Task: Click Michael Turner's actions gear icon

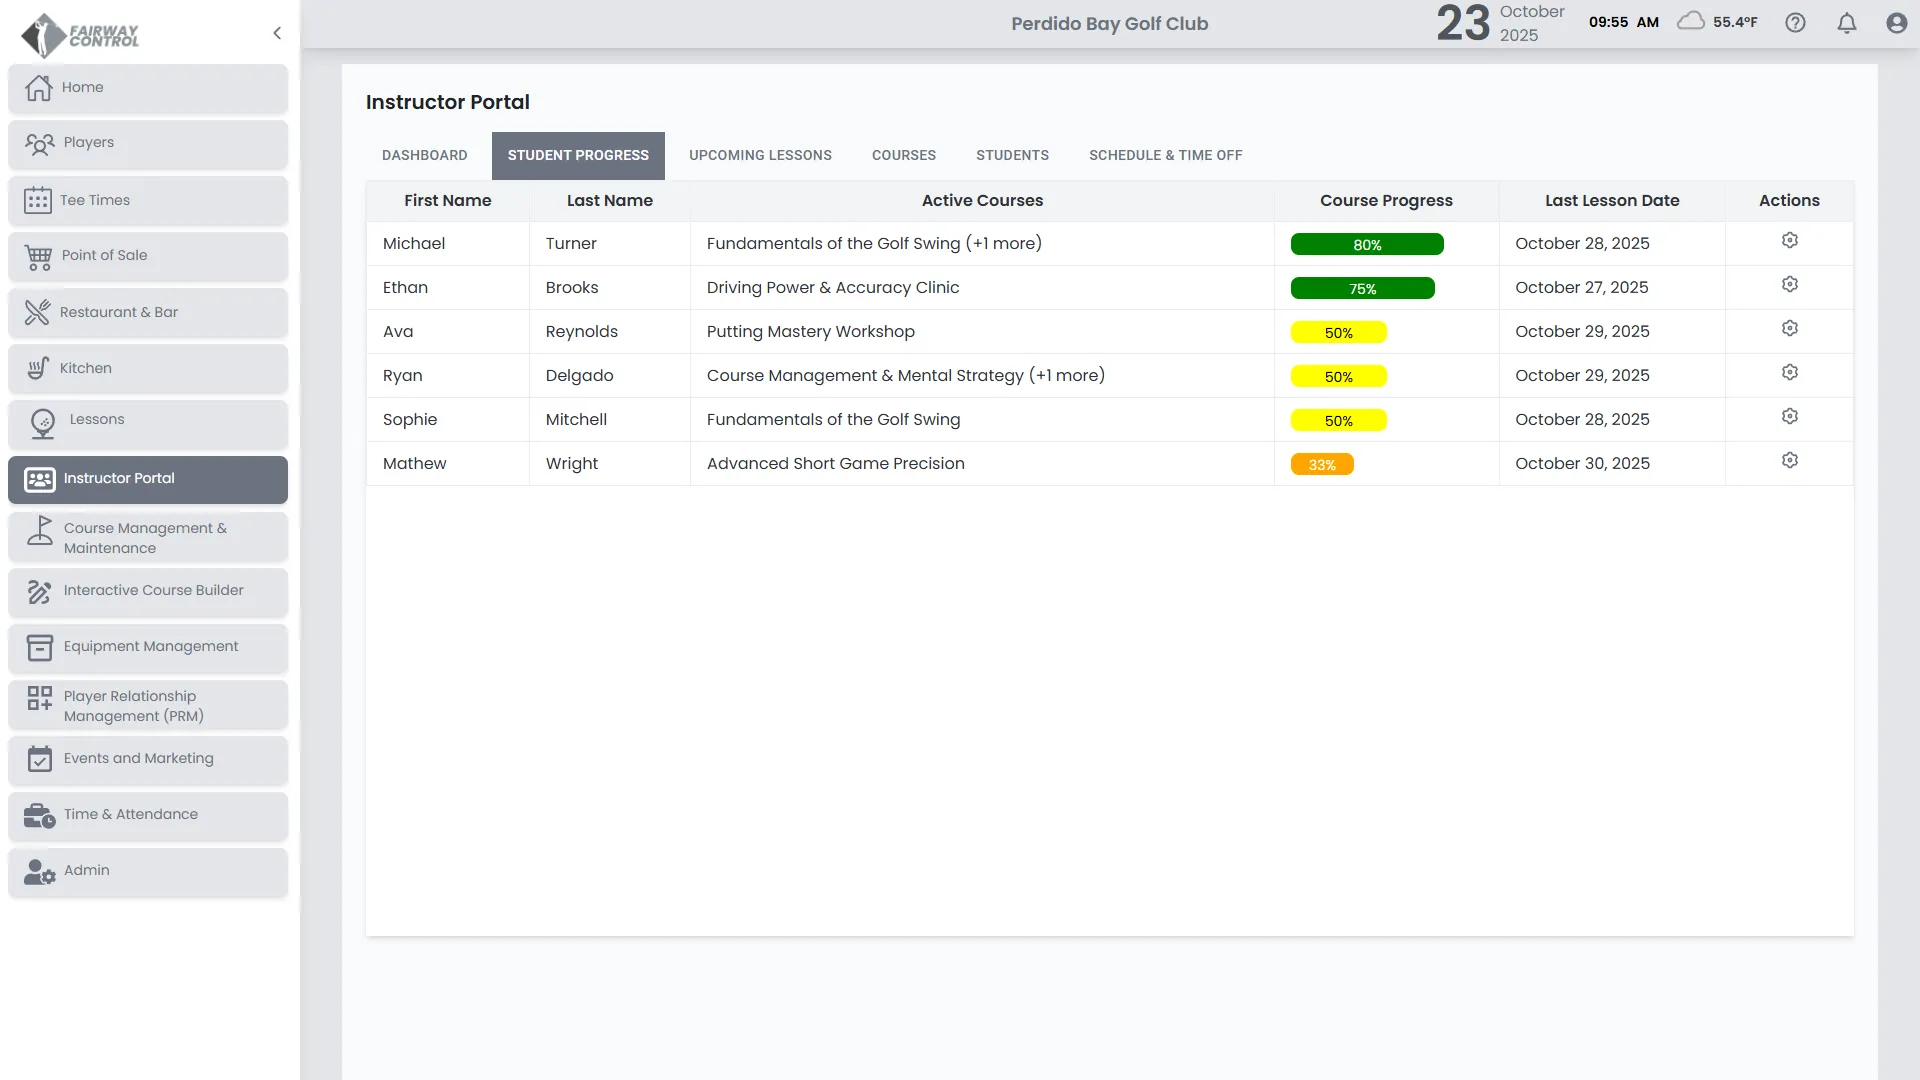Action: 1789,241
